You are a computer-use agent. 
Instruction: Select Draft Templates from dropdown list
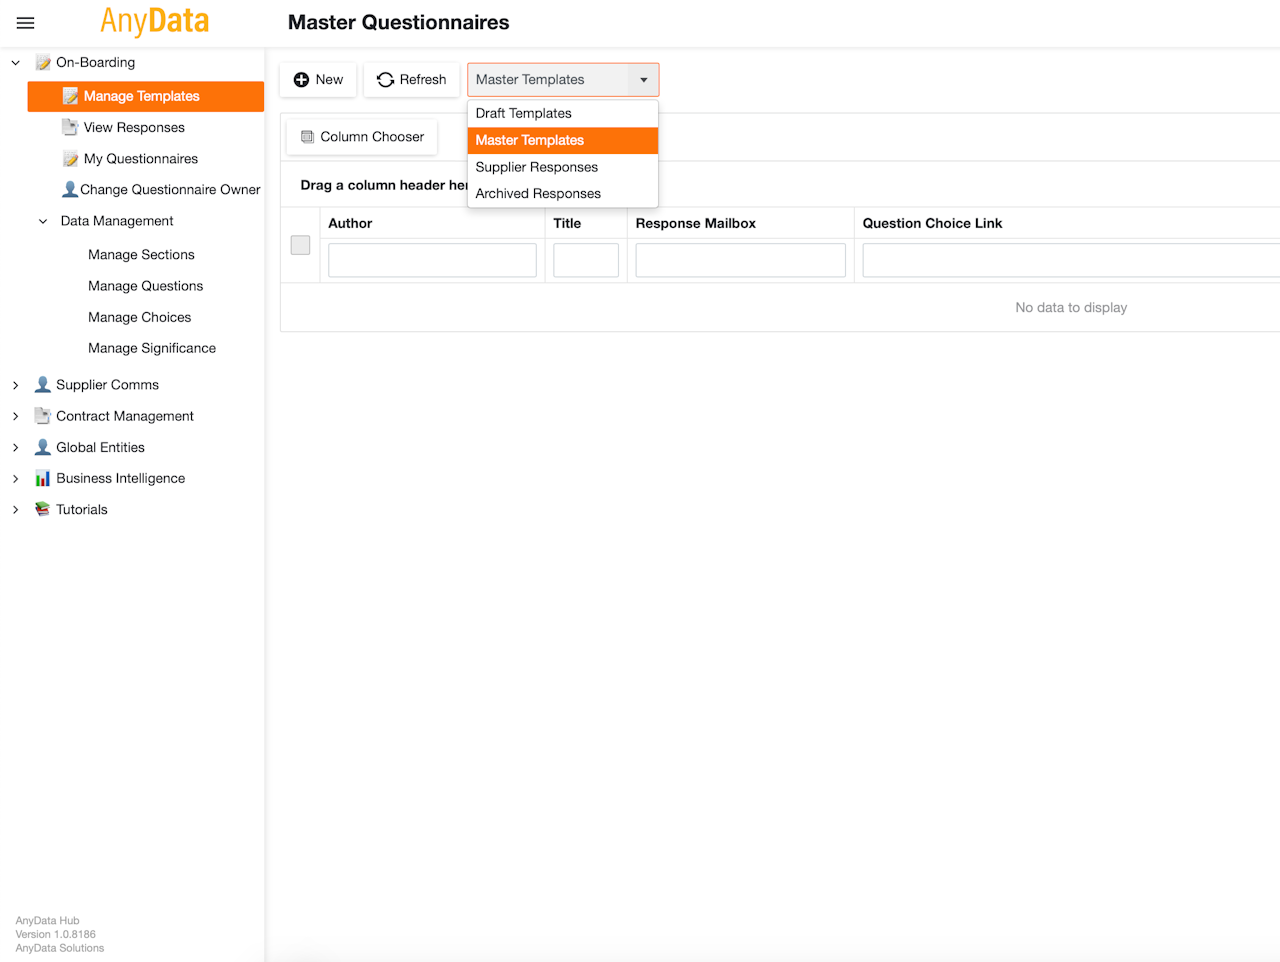pos(563,114)
